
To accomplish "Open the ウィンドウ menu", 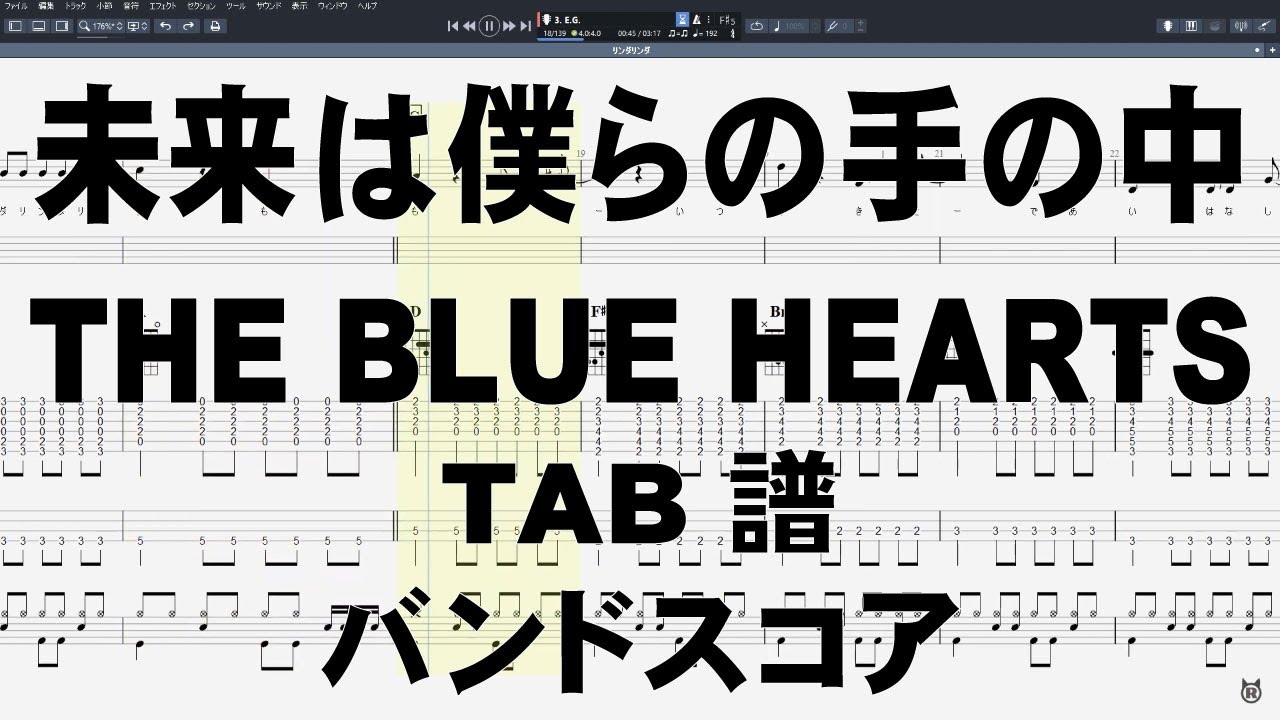I will (x=332, y=6).
